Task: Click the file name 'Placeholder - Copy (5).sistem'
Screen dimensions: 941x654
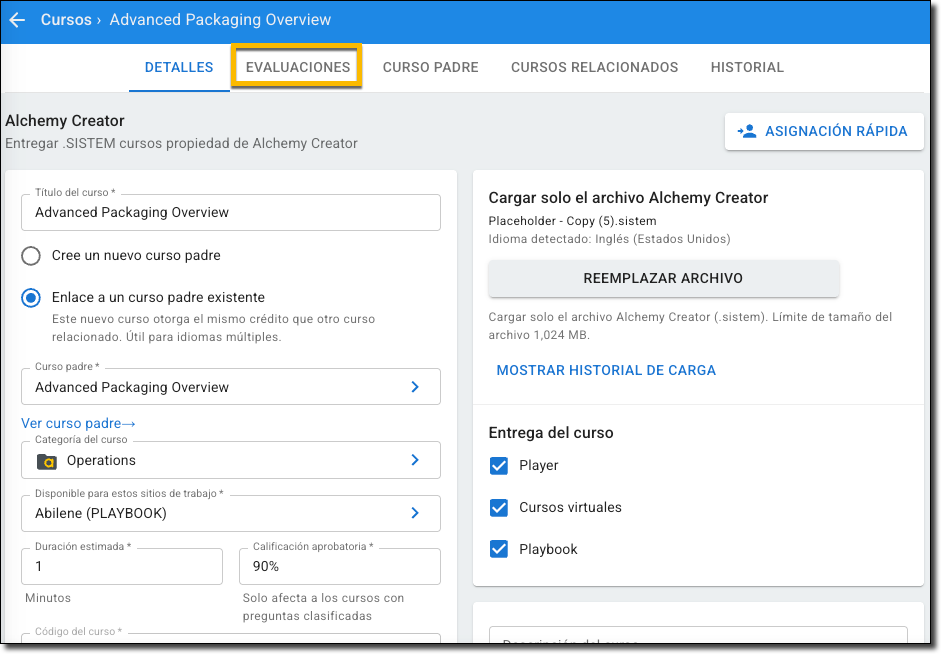Action: coord(573,221)
